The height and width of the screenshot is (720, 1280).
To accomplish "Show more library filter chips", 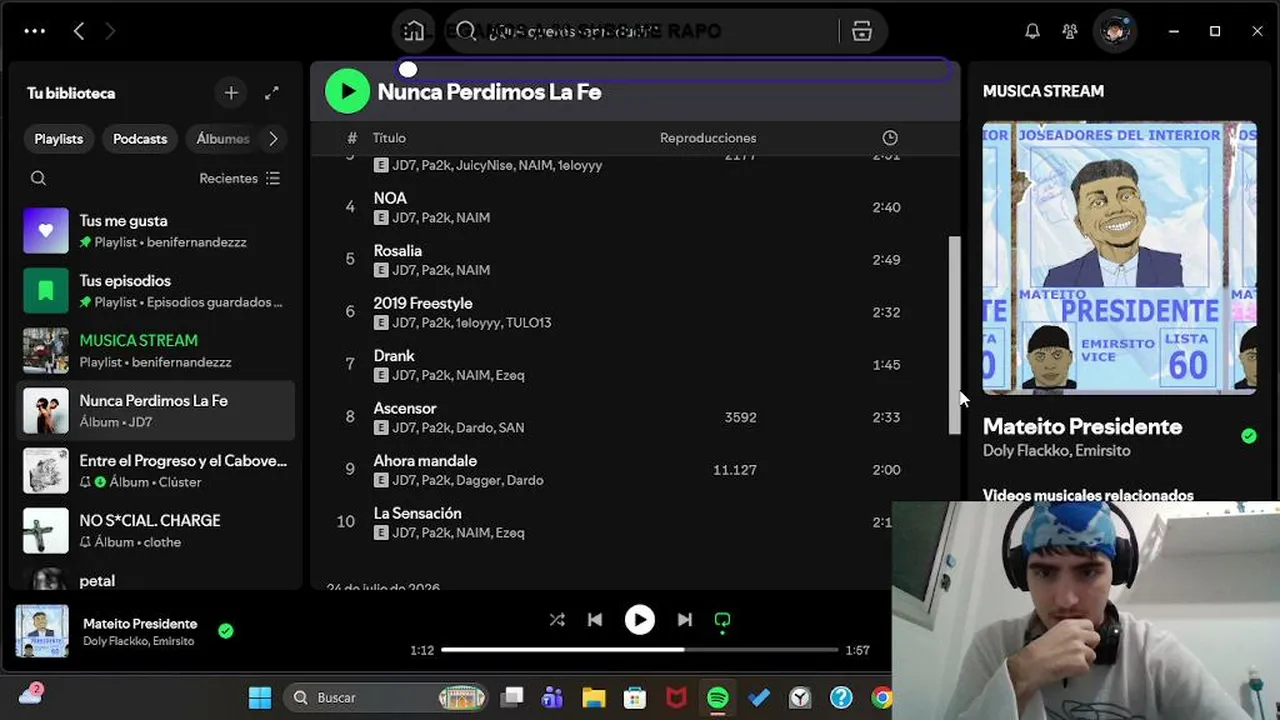I will pos(273,139).
